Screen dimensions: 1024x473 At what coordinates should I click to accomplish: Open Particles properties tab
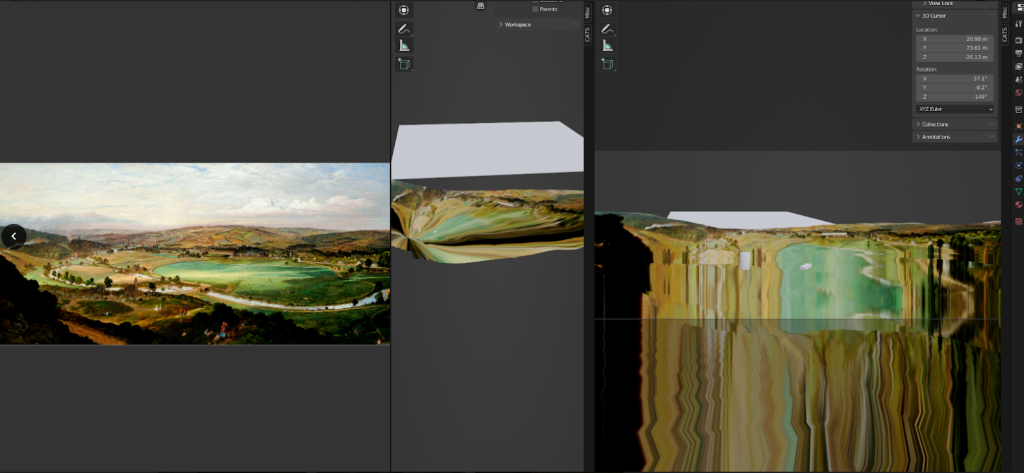tap(1018, 152)
